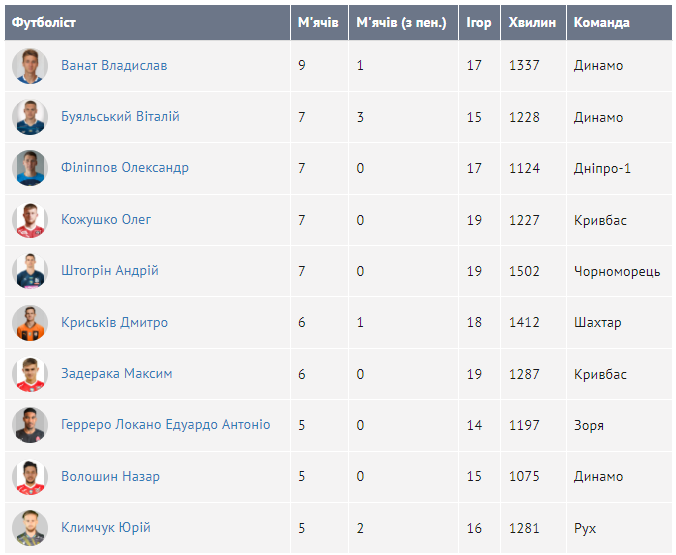Open Задерака Максим's avatar photo
The width and height of the screenshot is (676, 555).
30,374
